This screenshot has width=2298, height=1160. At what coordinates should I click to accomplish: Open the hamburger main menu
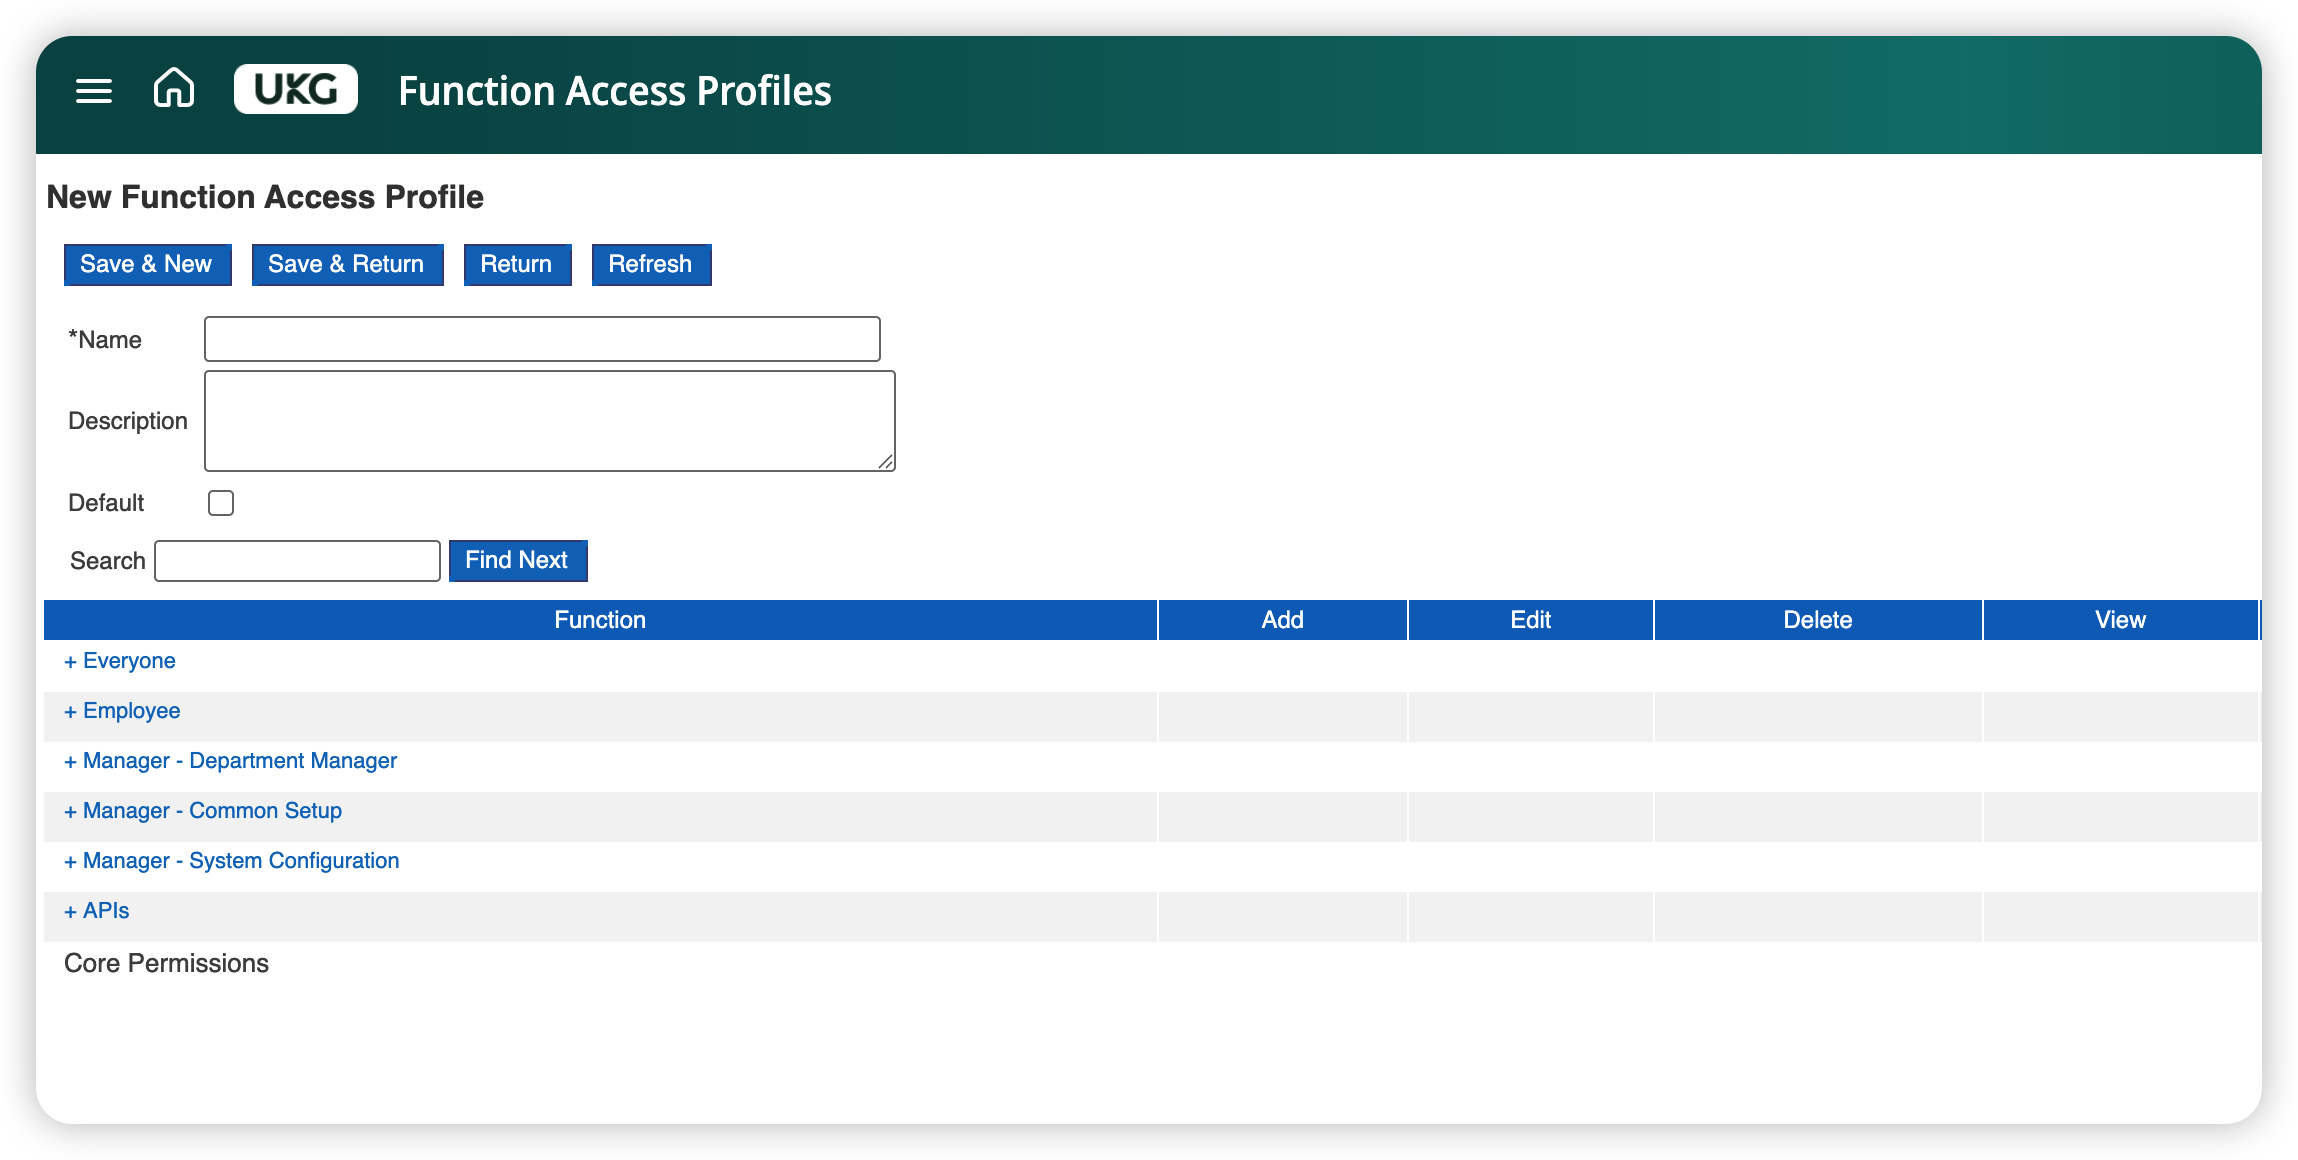coord(94,91)
